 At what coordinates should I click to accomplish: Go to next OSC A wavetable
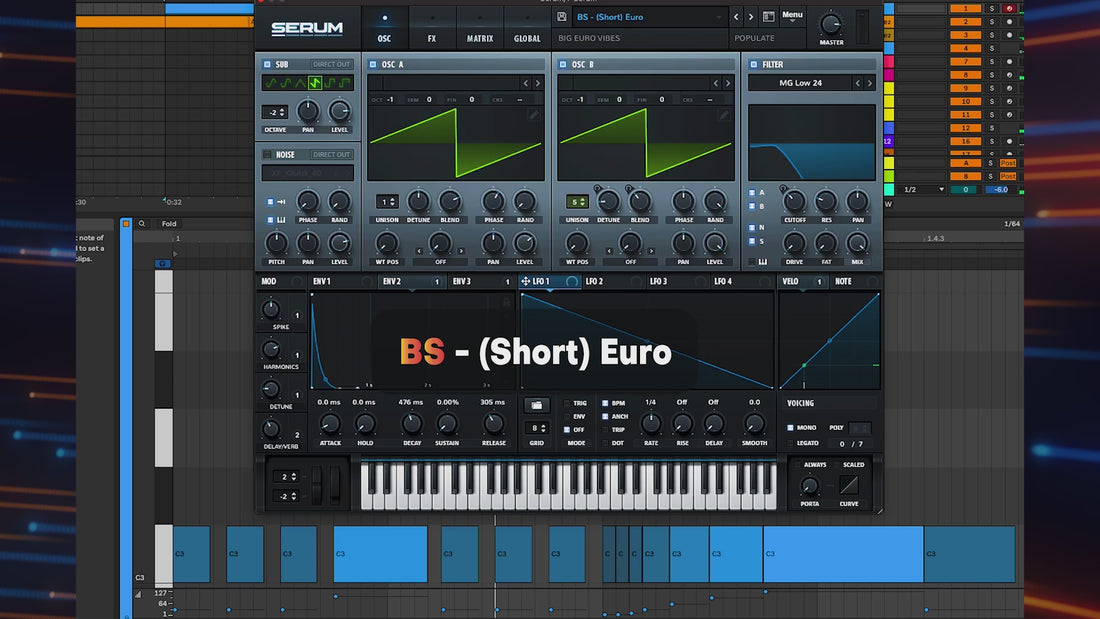pyautogui.click(x=537, y=83)
